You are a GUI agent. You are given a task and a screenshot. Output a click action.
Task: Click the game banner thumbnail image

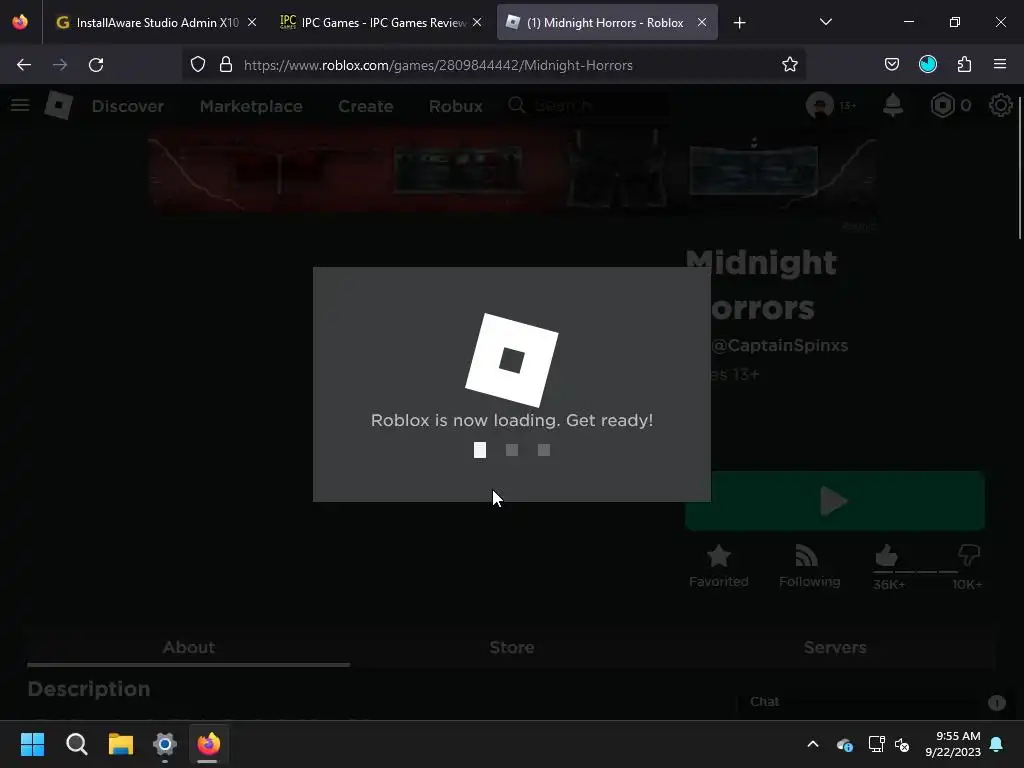511,172
